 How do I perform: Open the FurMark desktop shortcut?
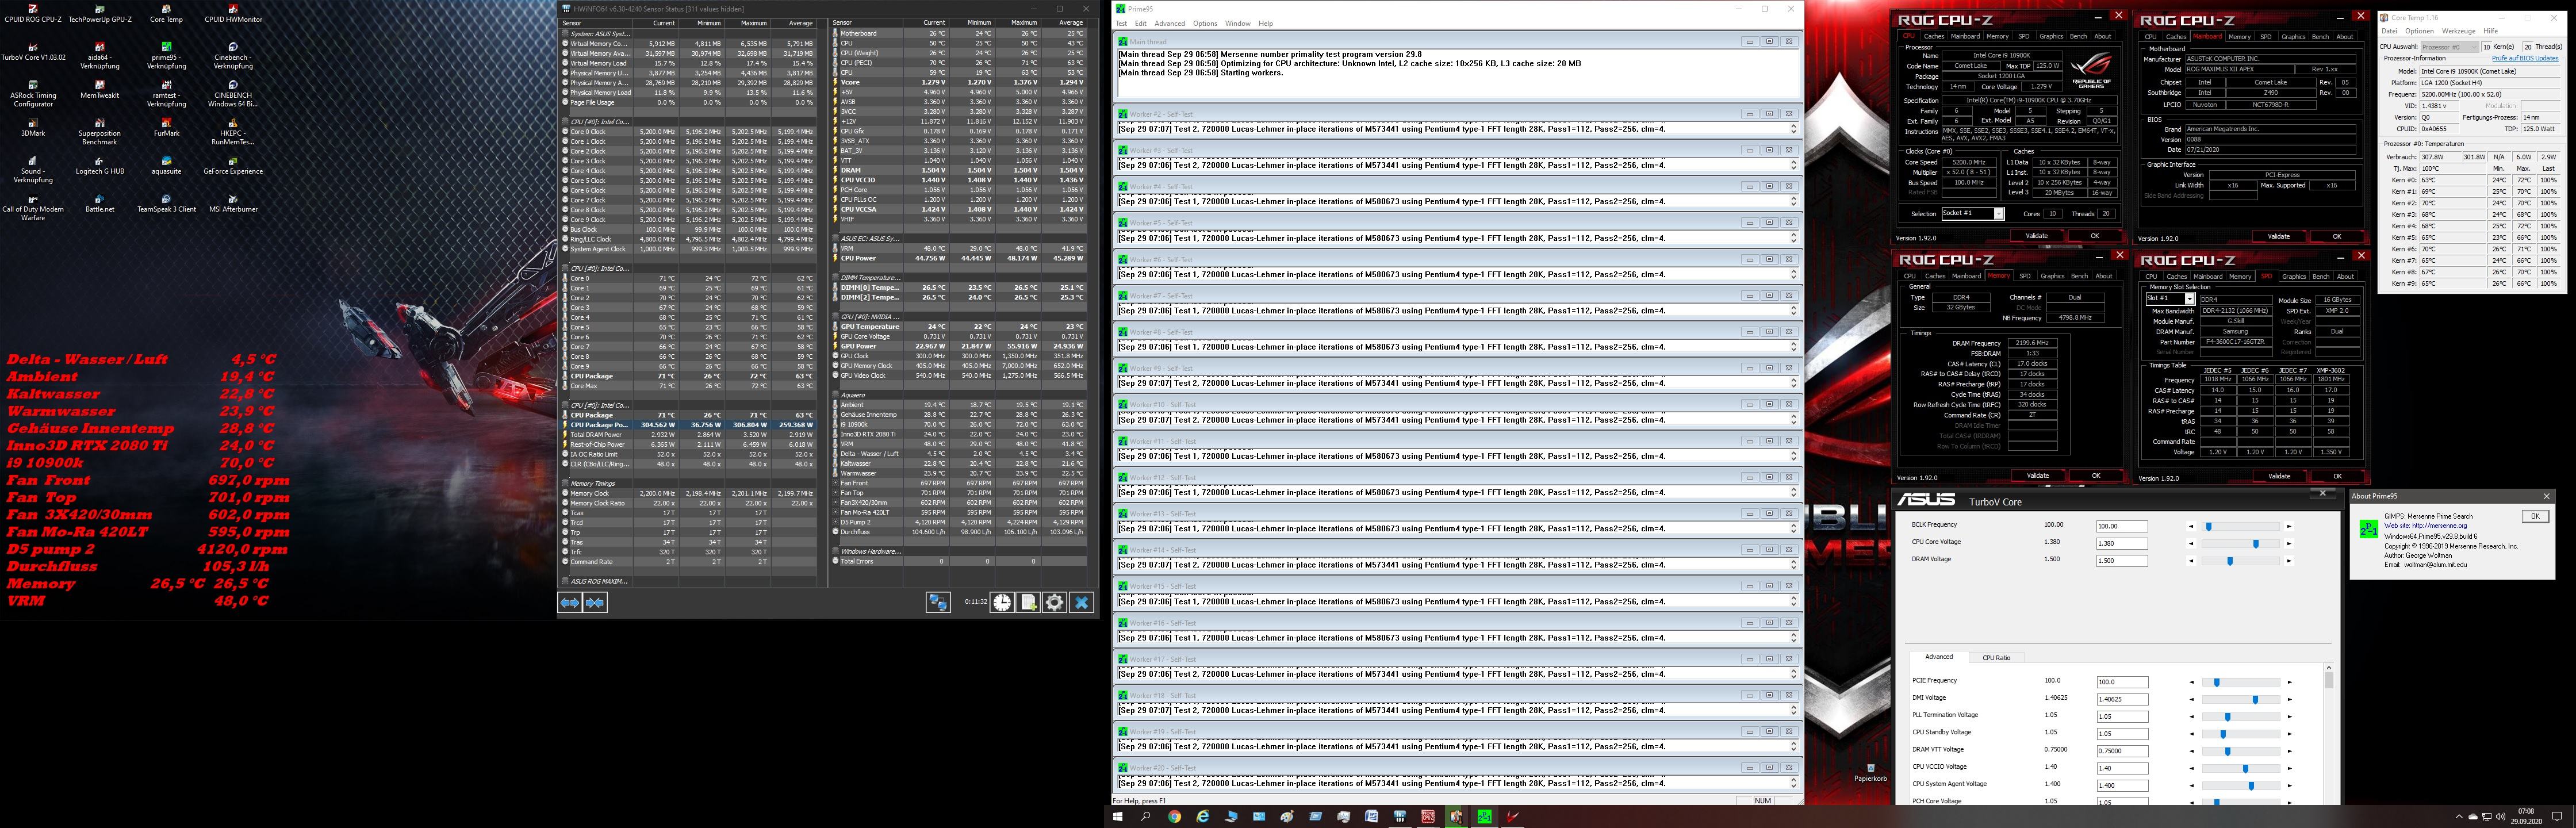pyautogui.click(x=166, y=128)
